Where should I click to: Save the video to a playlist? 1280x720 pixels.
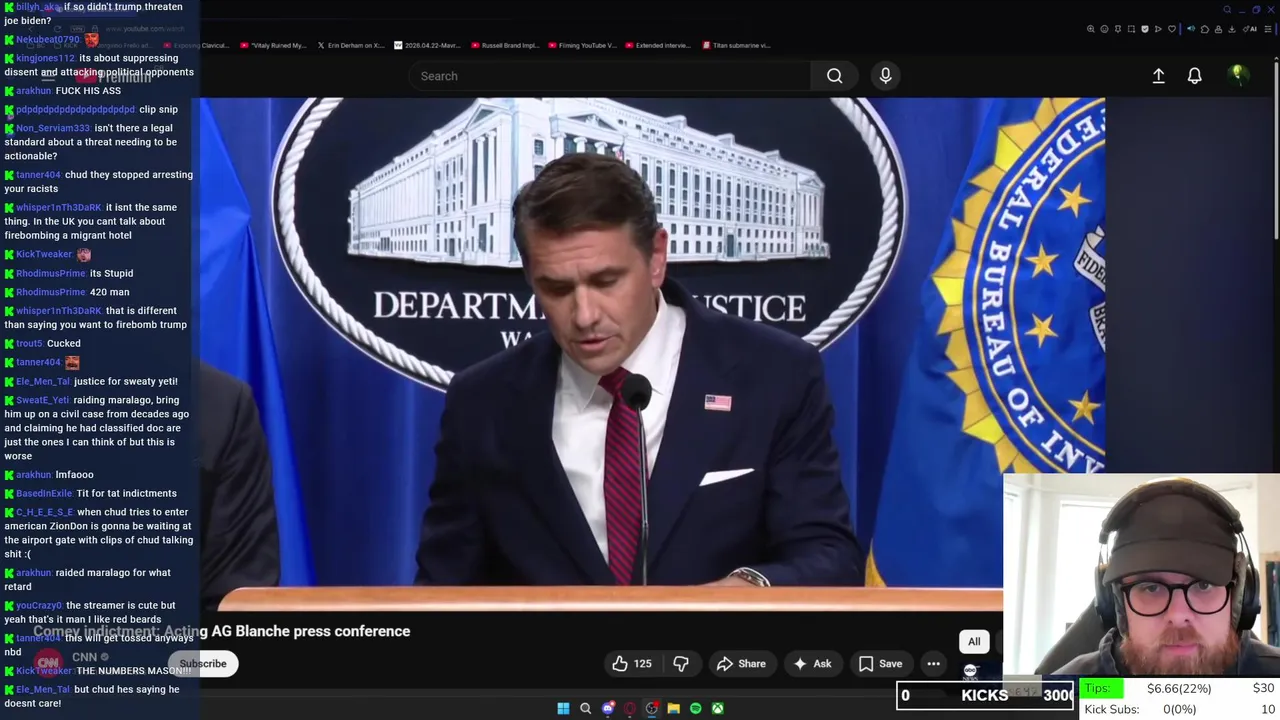click(880, 664)
